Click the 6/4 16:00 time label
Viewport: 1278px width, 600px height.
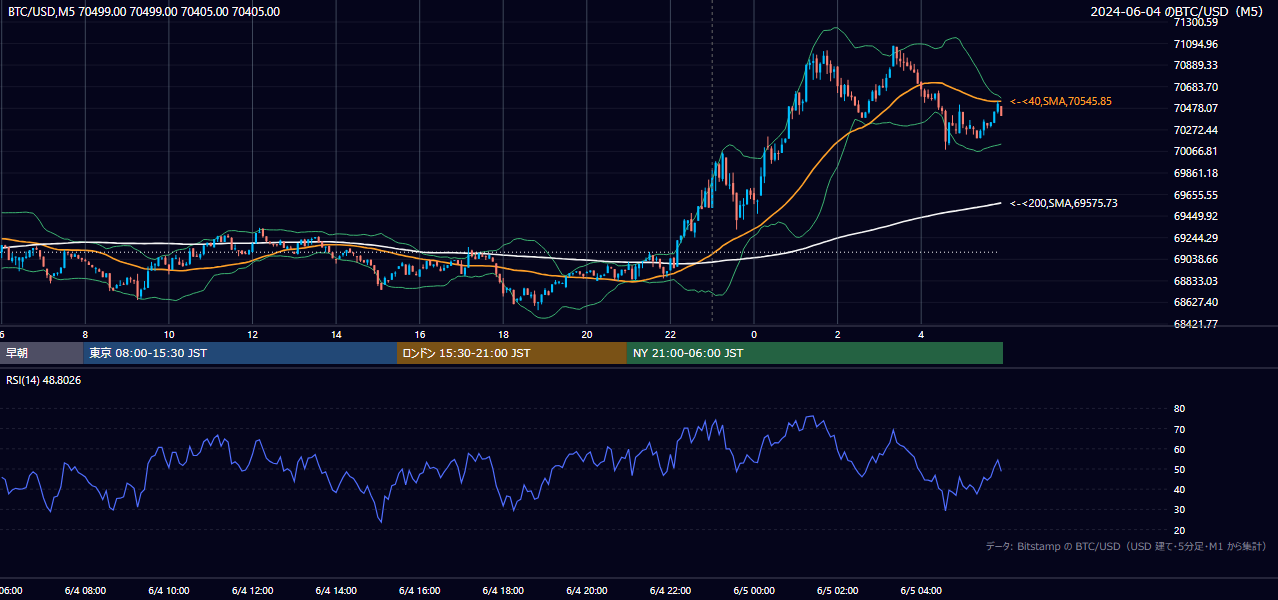419,591
